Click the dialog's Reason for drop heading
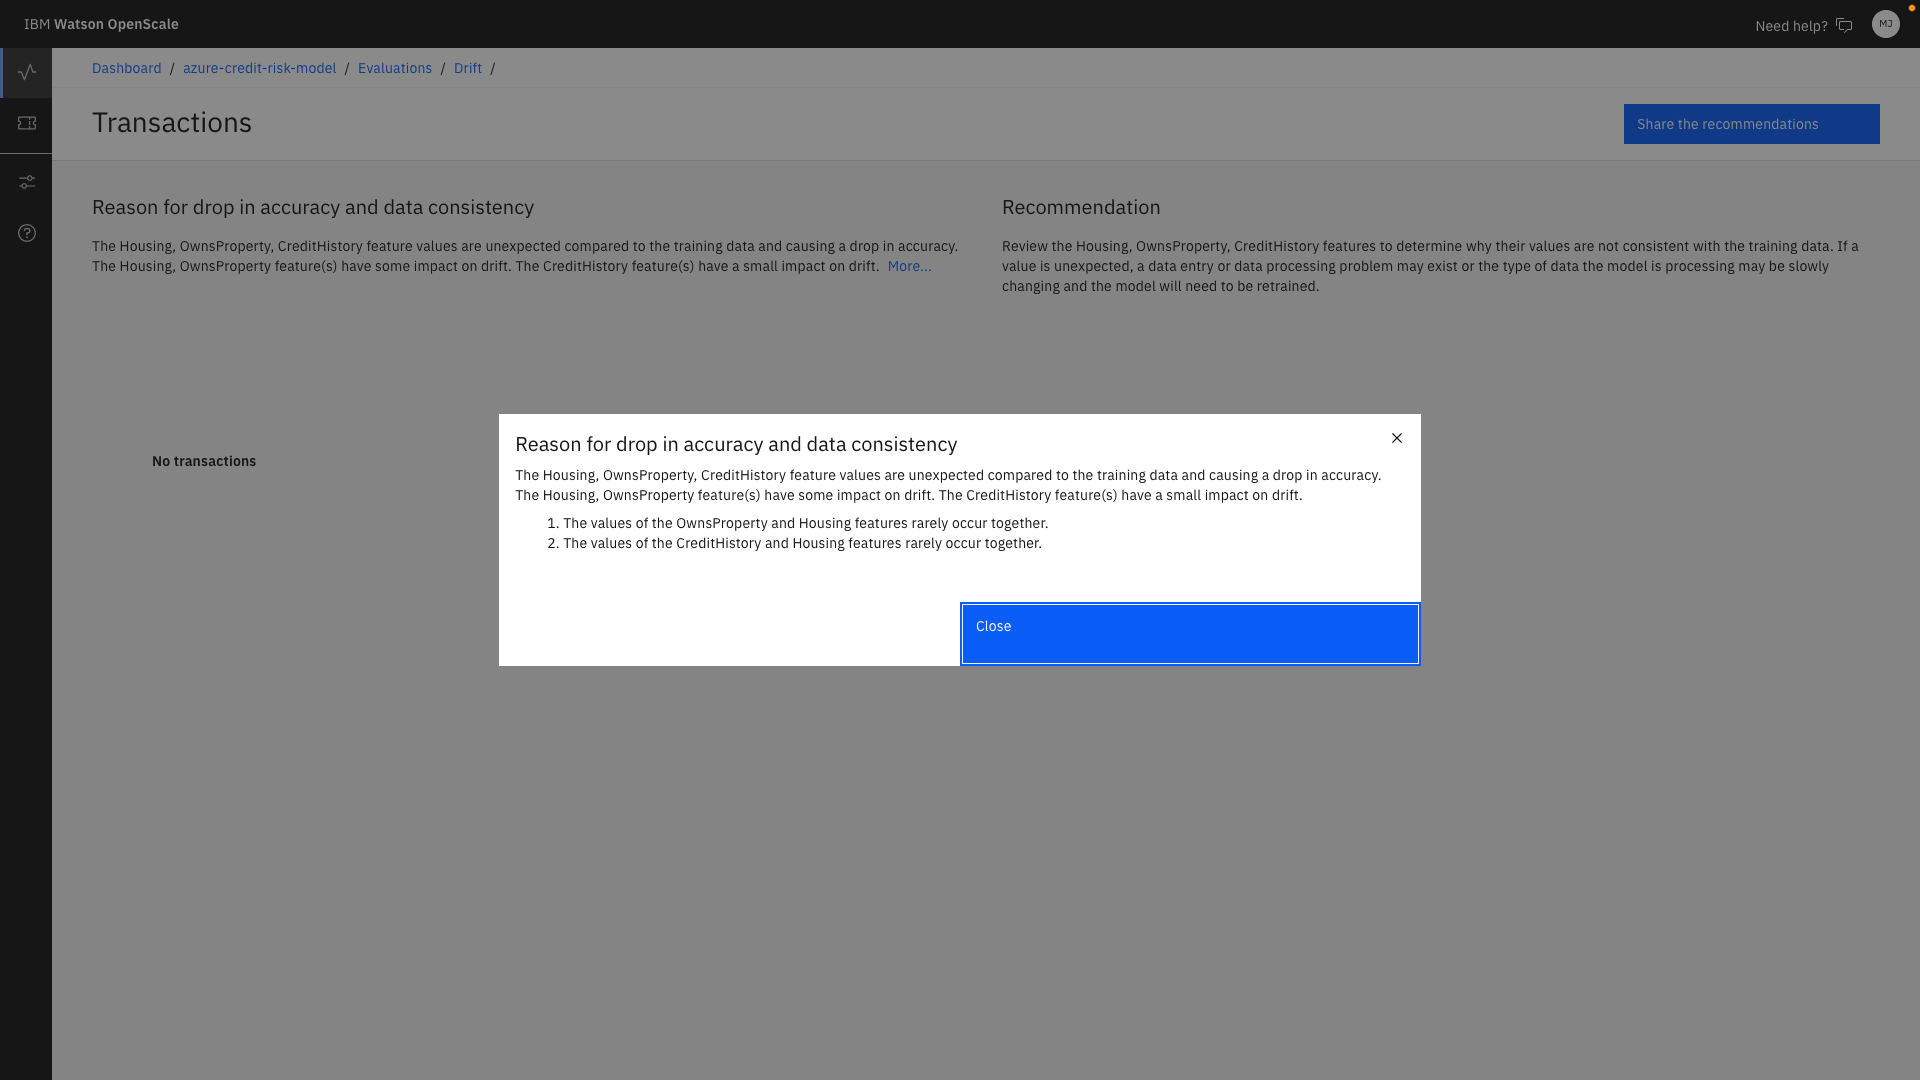The height and width of the screenshot is (1080, 1920). pyautogui.click(x=735, y=444)
